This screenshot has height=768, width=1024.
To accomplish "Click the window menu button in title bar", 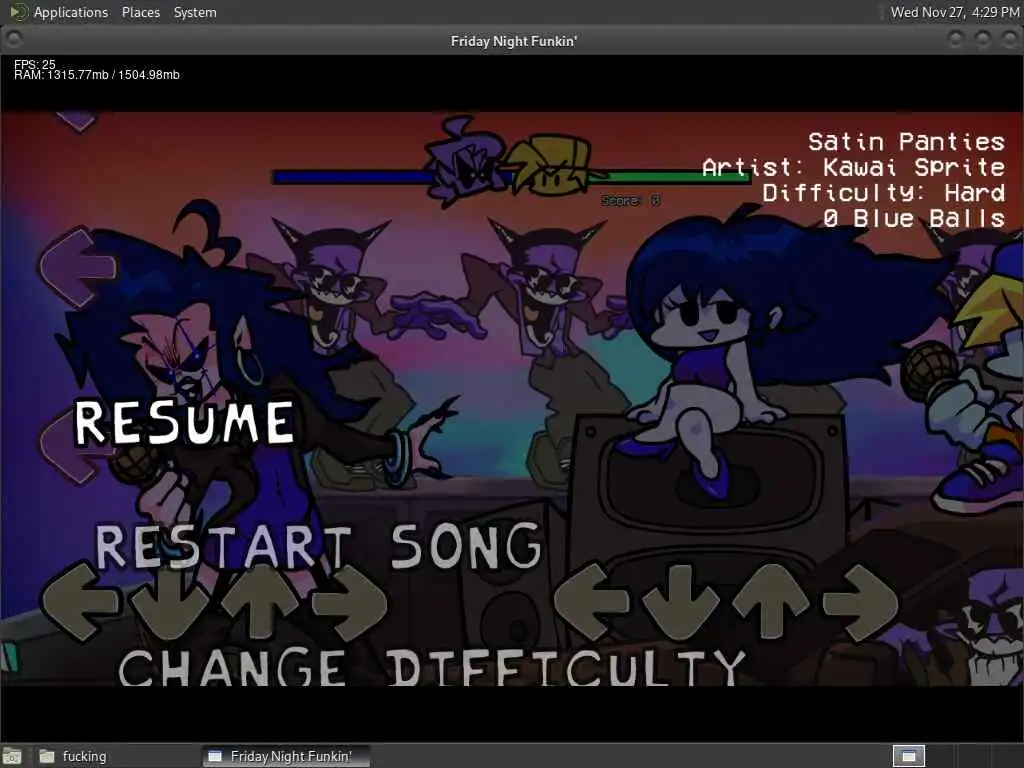I will click(x=13, y=40).
